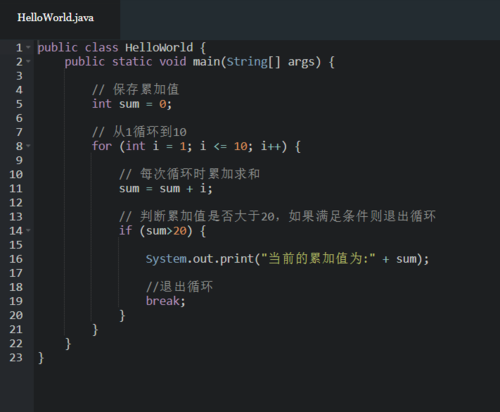Viewport: 500px width, 412px height.
Task: Click line number 19 in the gutter
Action: tap(16, 301)
